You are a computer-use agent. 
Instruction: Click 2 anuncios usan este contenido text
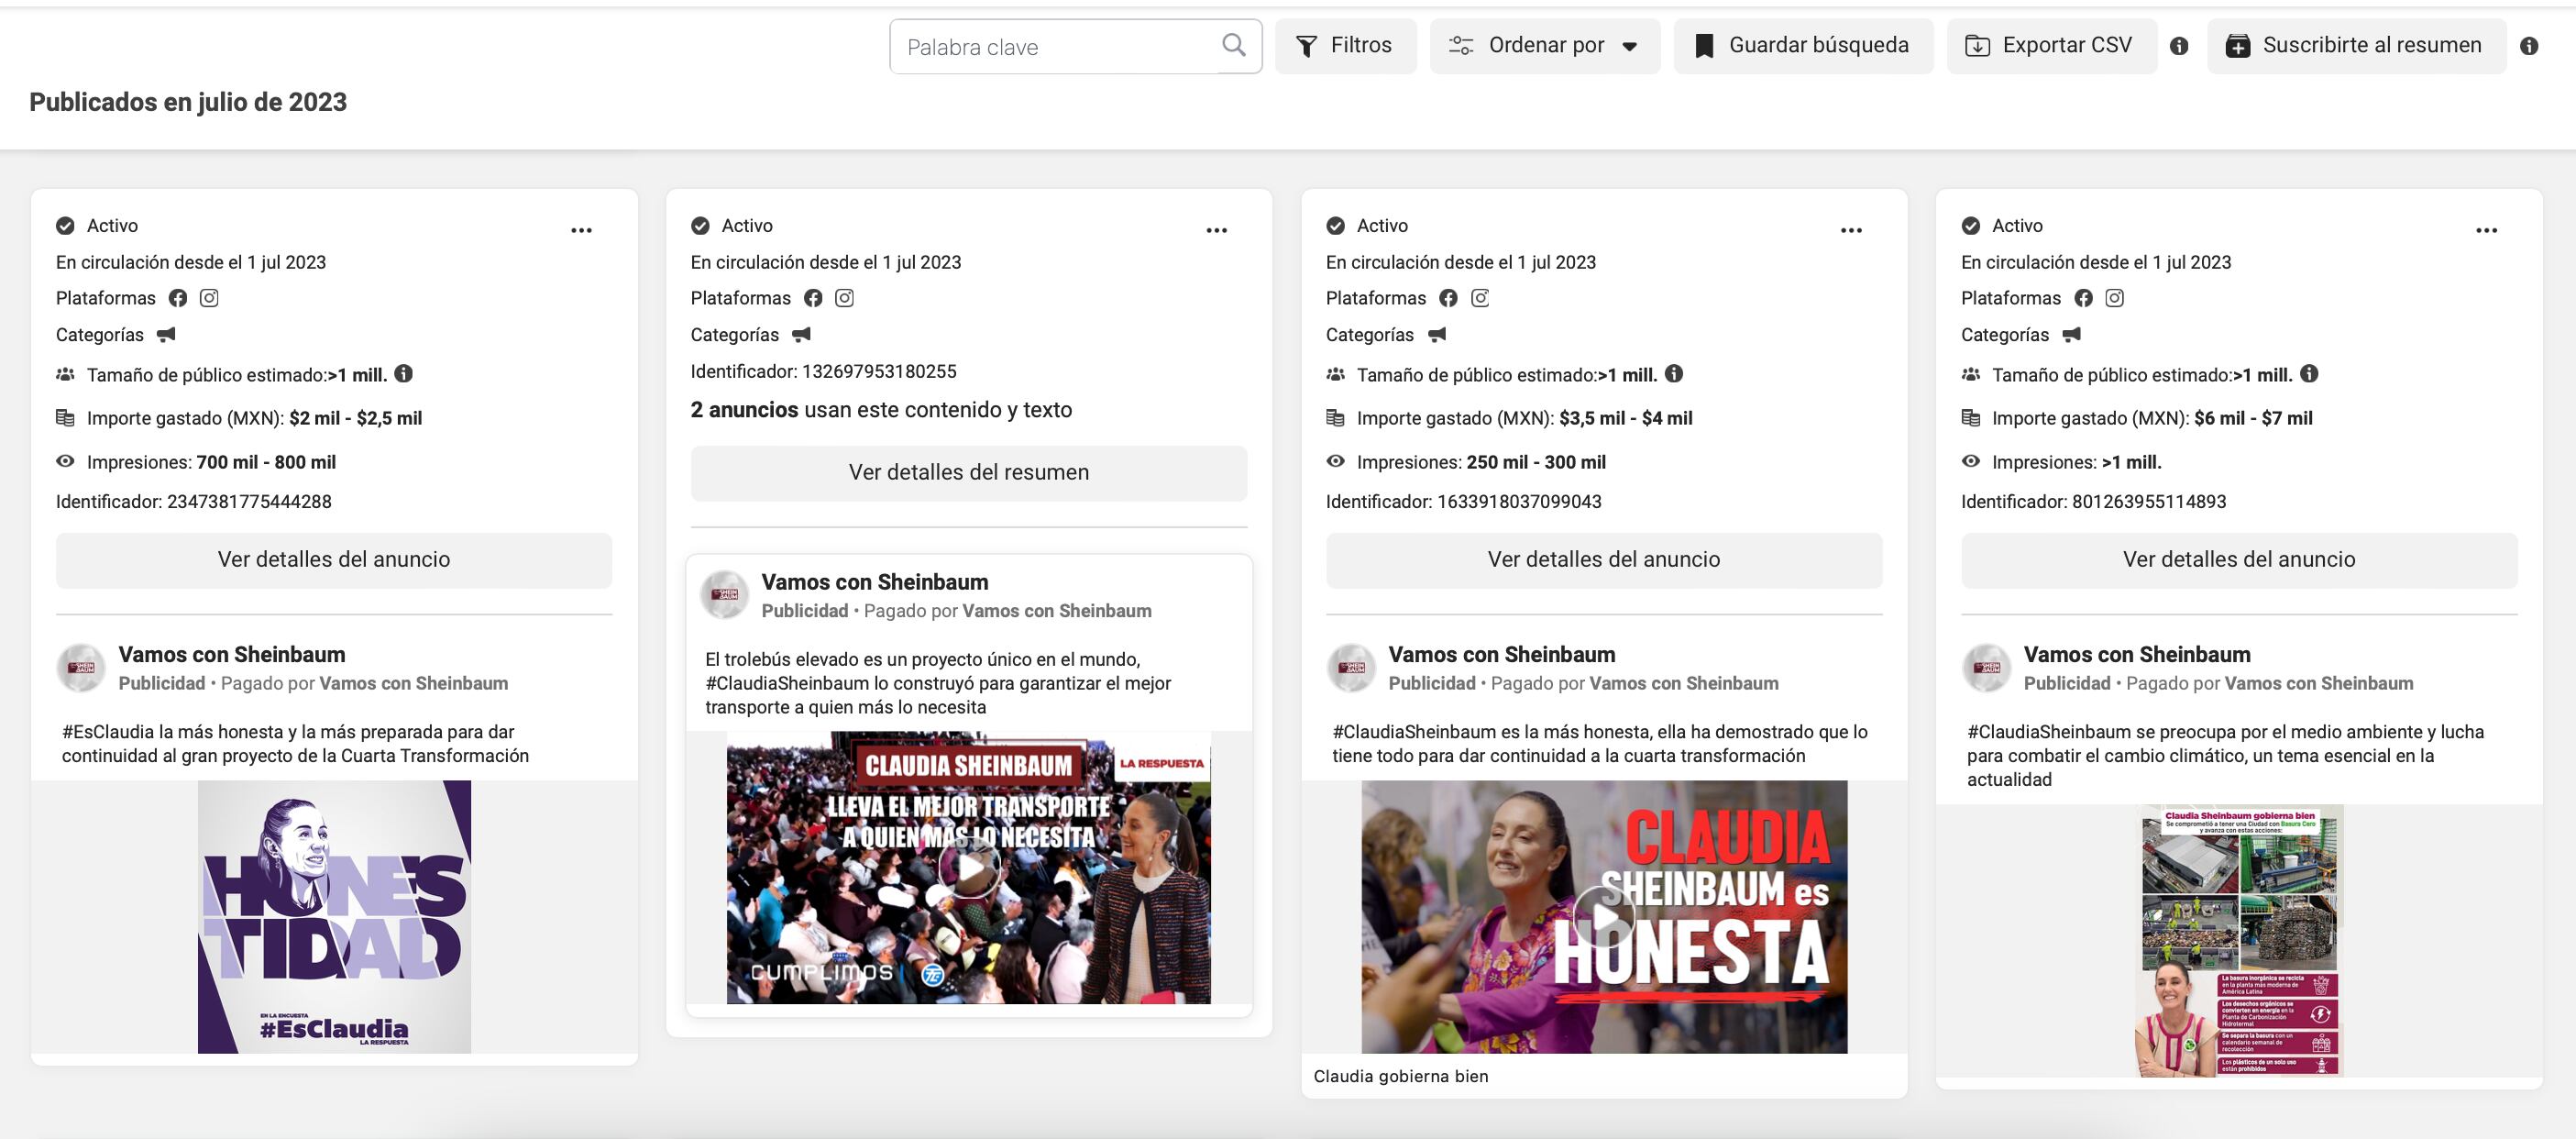tap(881, 410)
